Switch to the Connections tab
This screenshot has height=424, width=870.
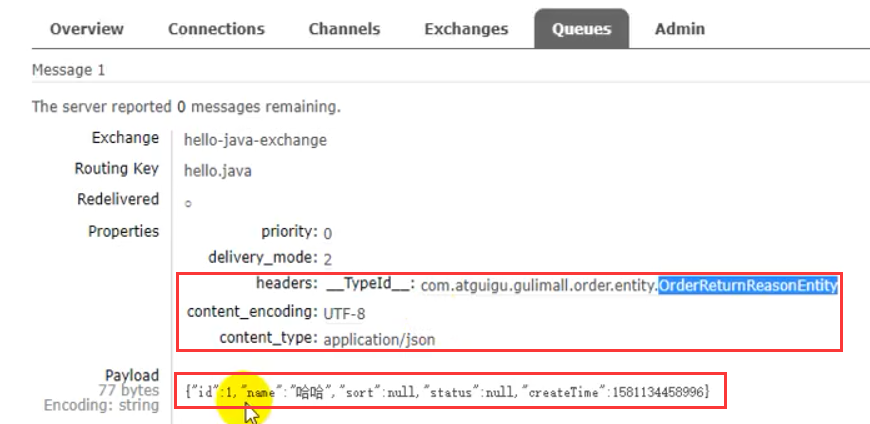(216, 29)
